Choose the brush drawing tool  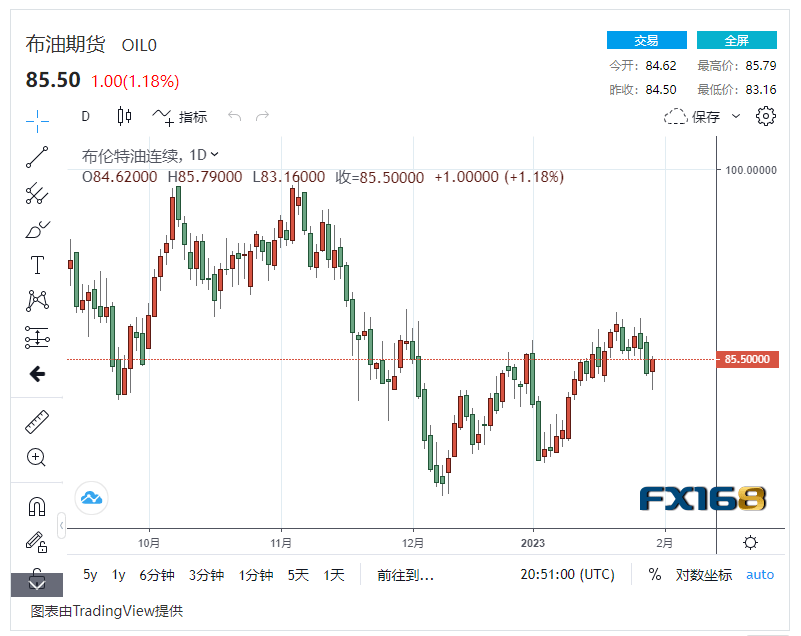37,229
